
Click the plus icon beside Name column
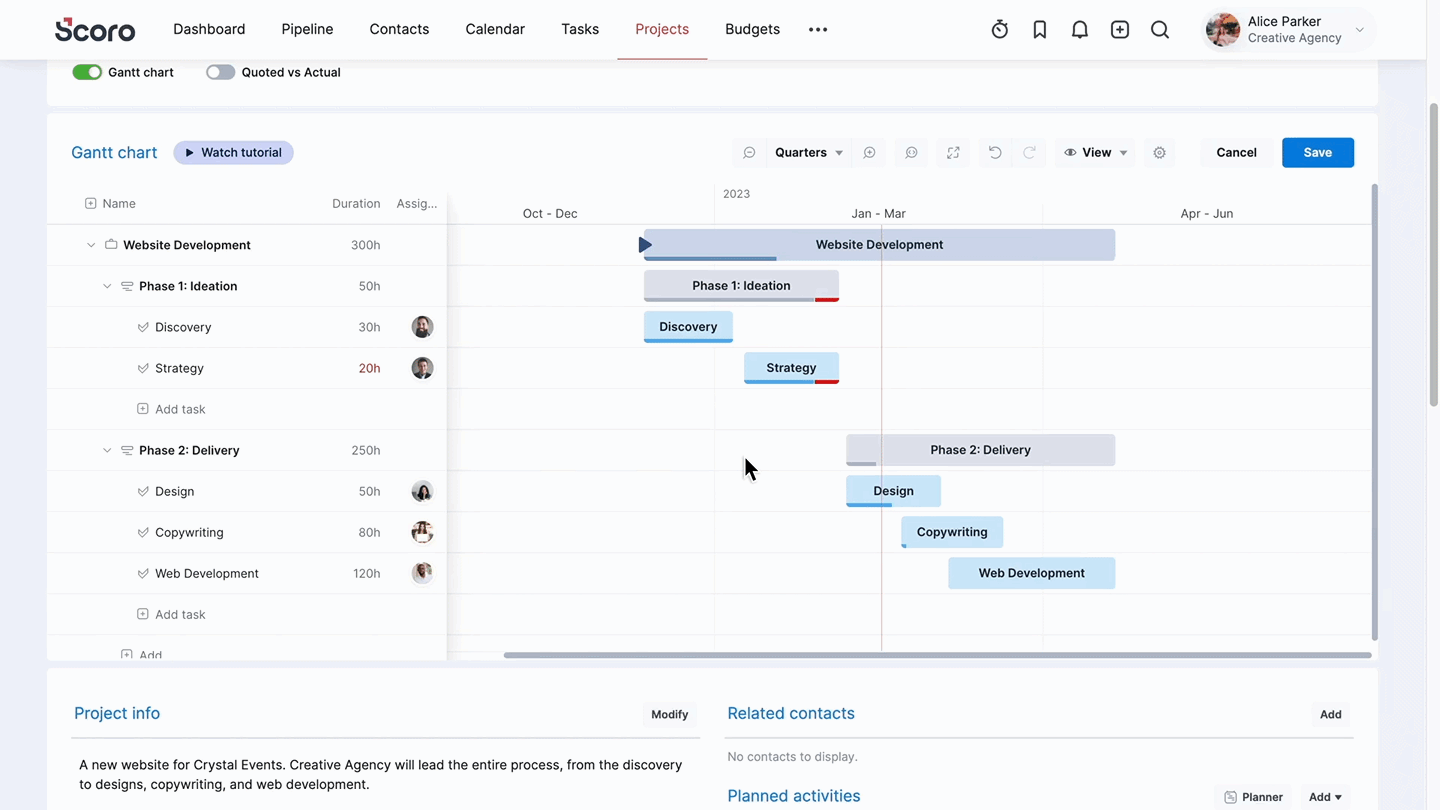pos(91,203)
